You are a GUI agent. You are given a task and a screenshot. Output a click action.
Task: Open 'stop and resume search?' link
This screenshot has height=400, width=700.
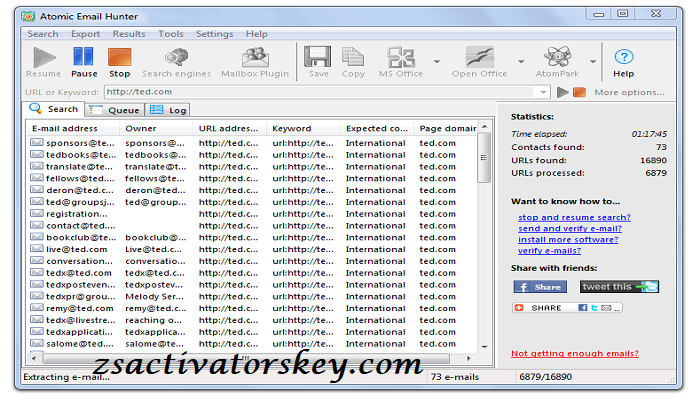click(x=574, y=217)
